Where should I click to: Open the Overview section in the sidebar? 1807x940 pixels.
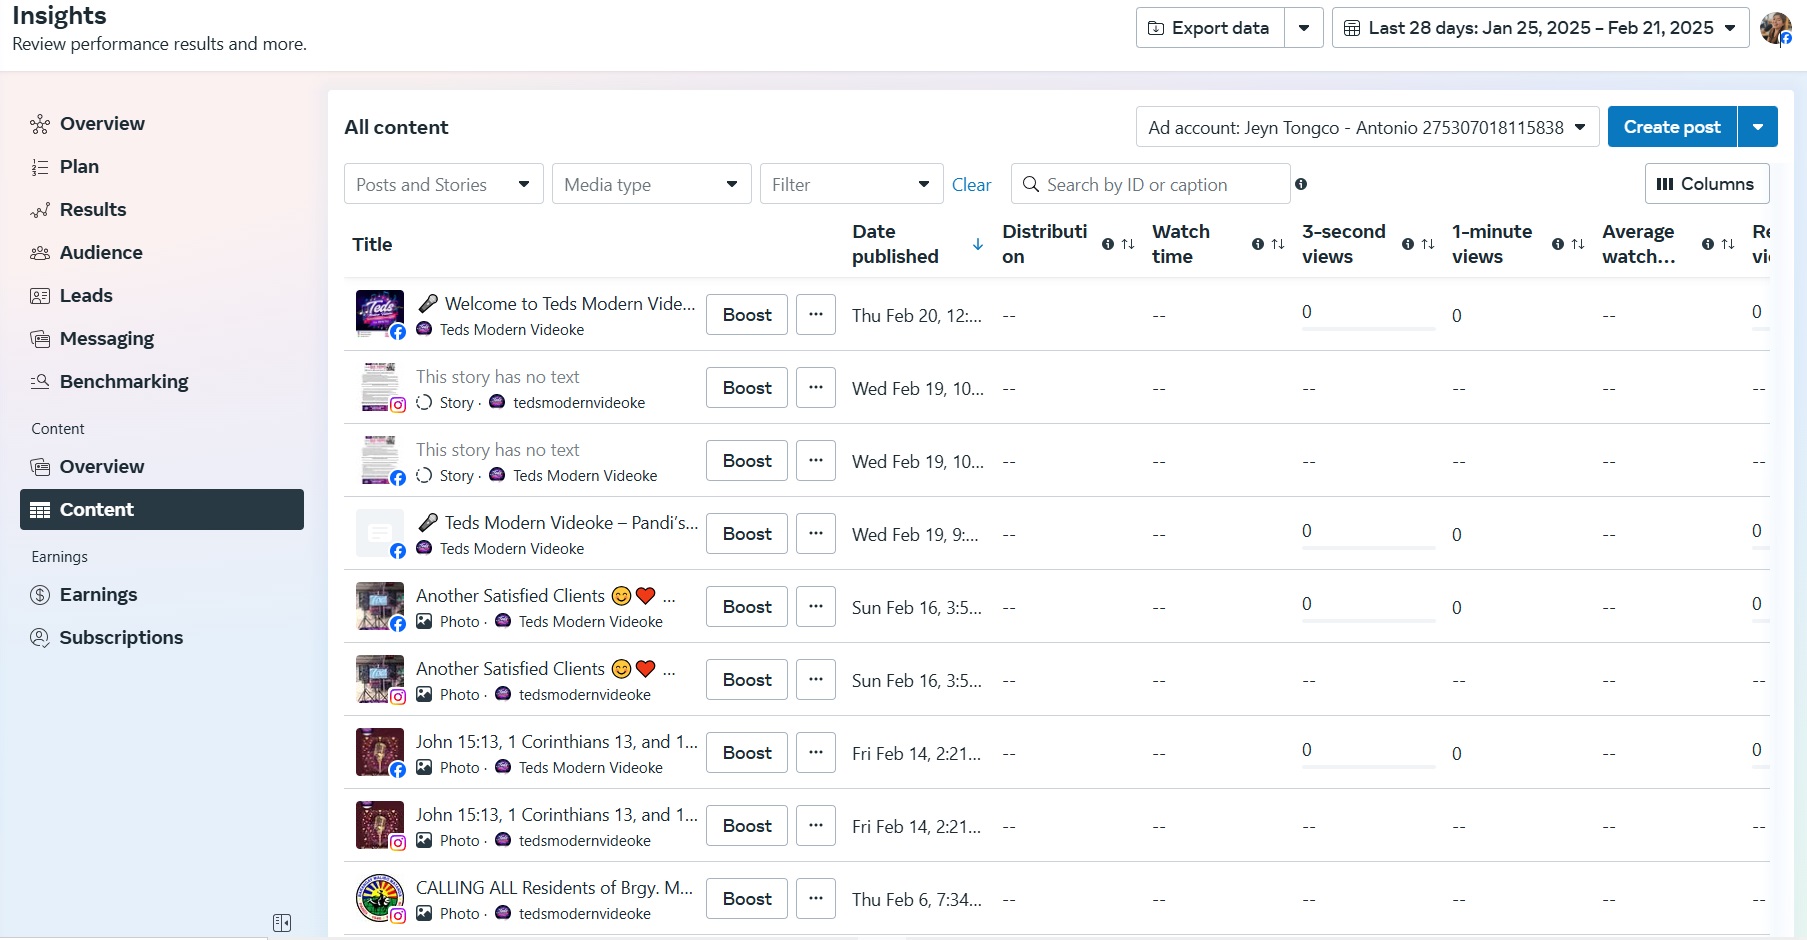101,124
